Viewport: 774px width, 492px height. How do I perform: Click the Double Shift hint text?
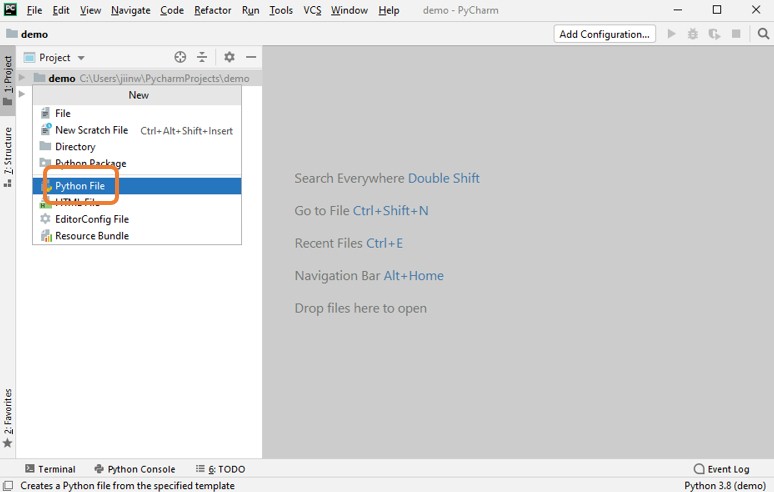(x=443, y=178)
